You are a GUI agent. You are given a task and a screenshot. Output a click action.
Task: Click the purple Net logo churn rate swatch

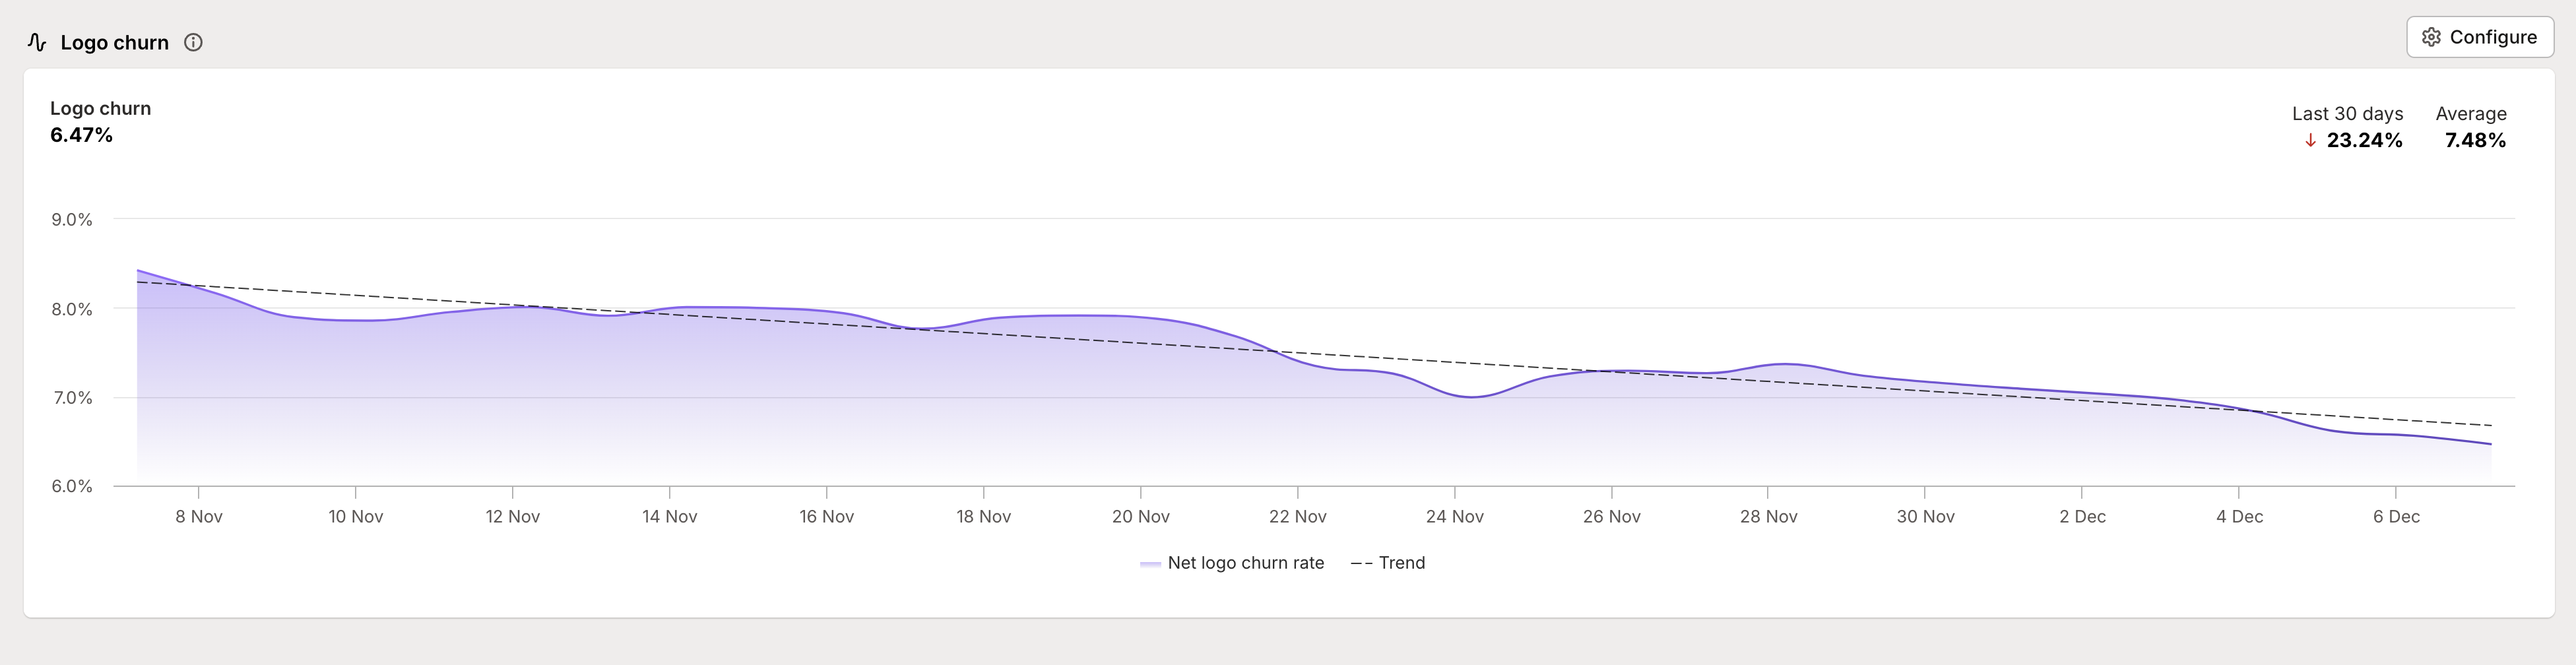coord(1150,564)
